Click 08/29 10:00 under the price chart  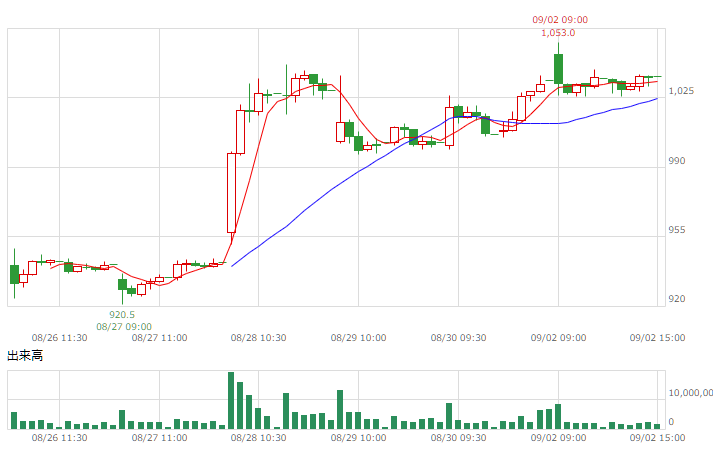[359, 338]
